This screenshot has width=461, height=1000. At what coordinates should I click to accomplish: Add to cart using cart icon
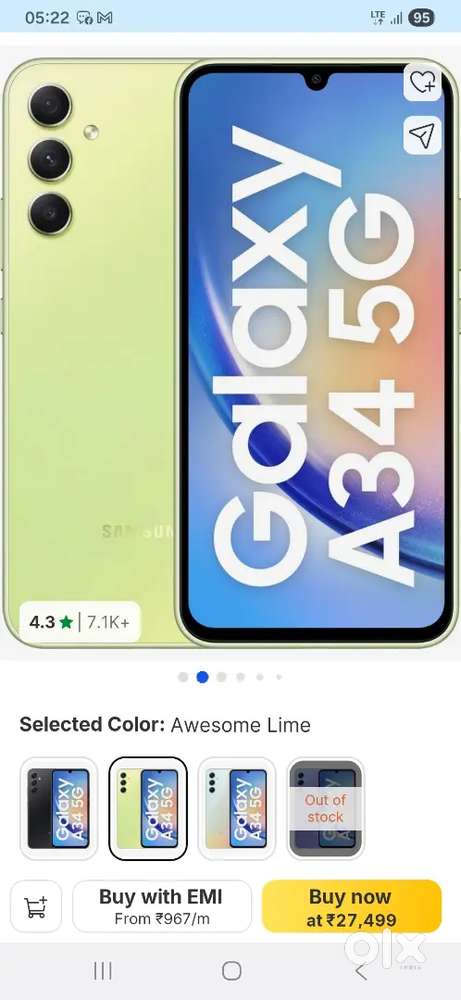tap(36, 906)
